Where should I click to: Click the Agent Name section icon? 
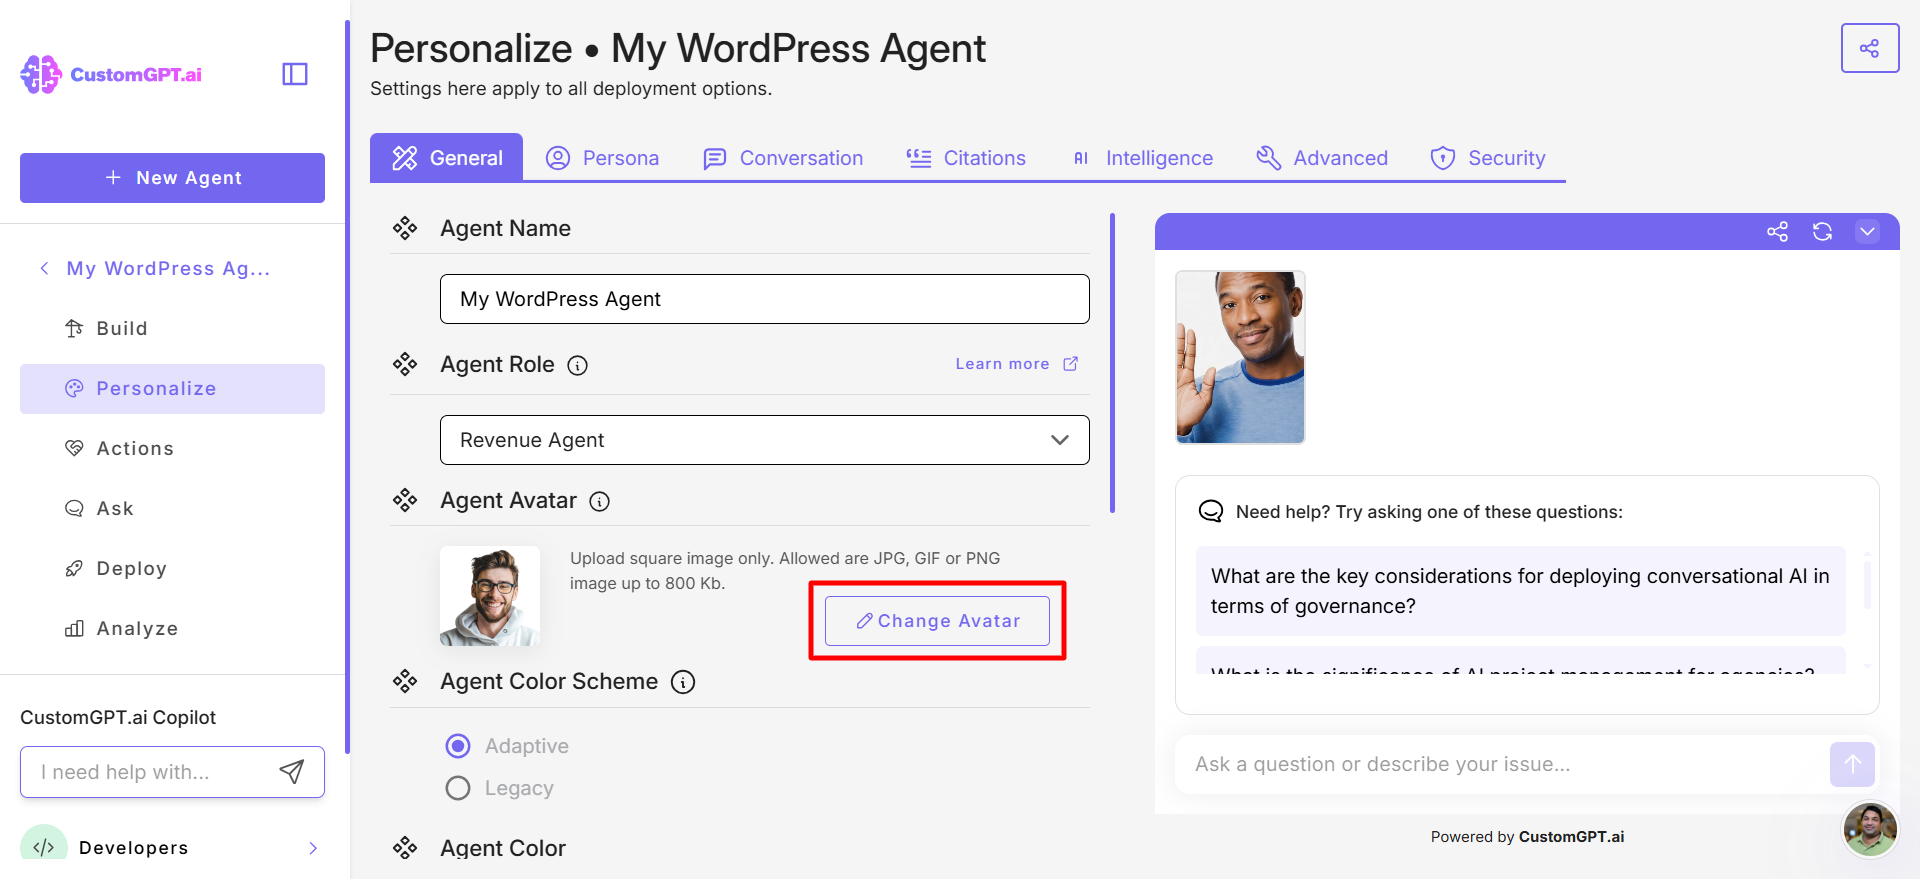click(405, 229)
